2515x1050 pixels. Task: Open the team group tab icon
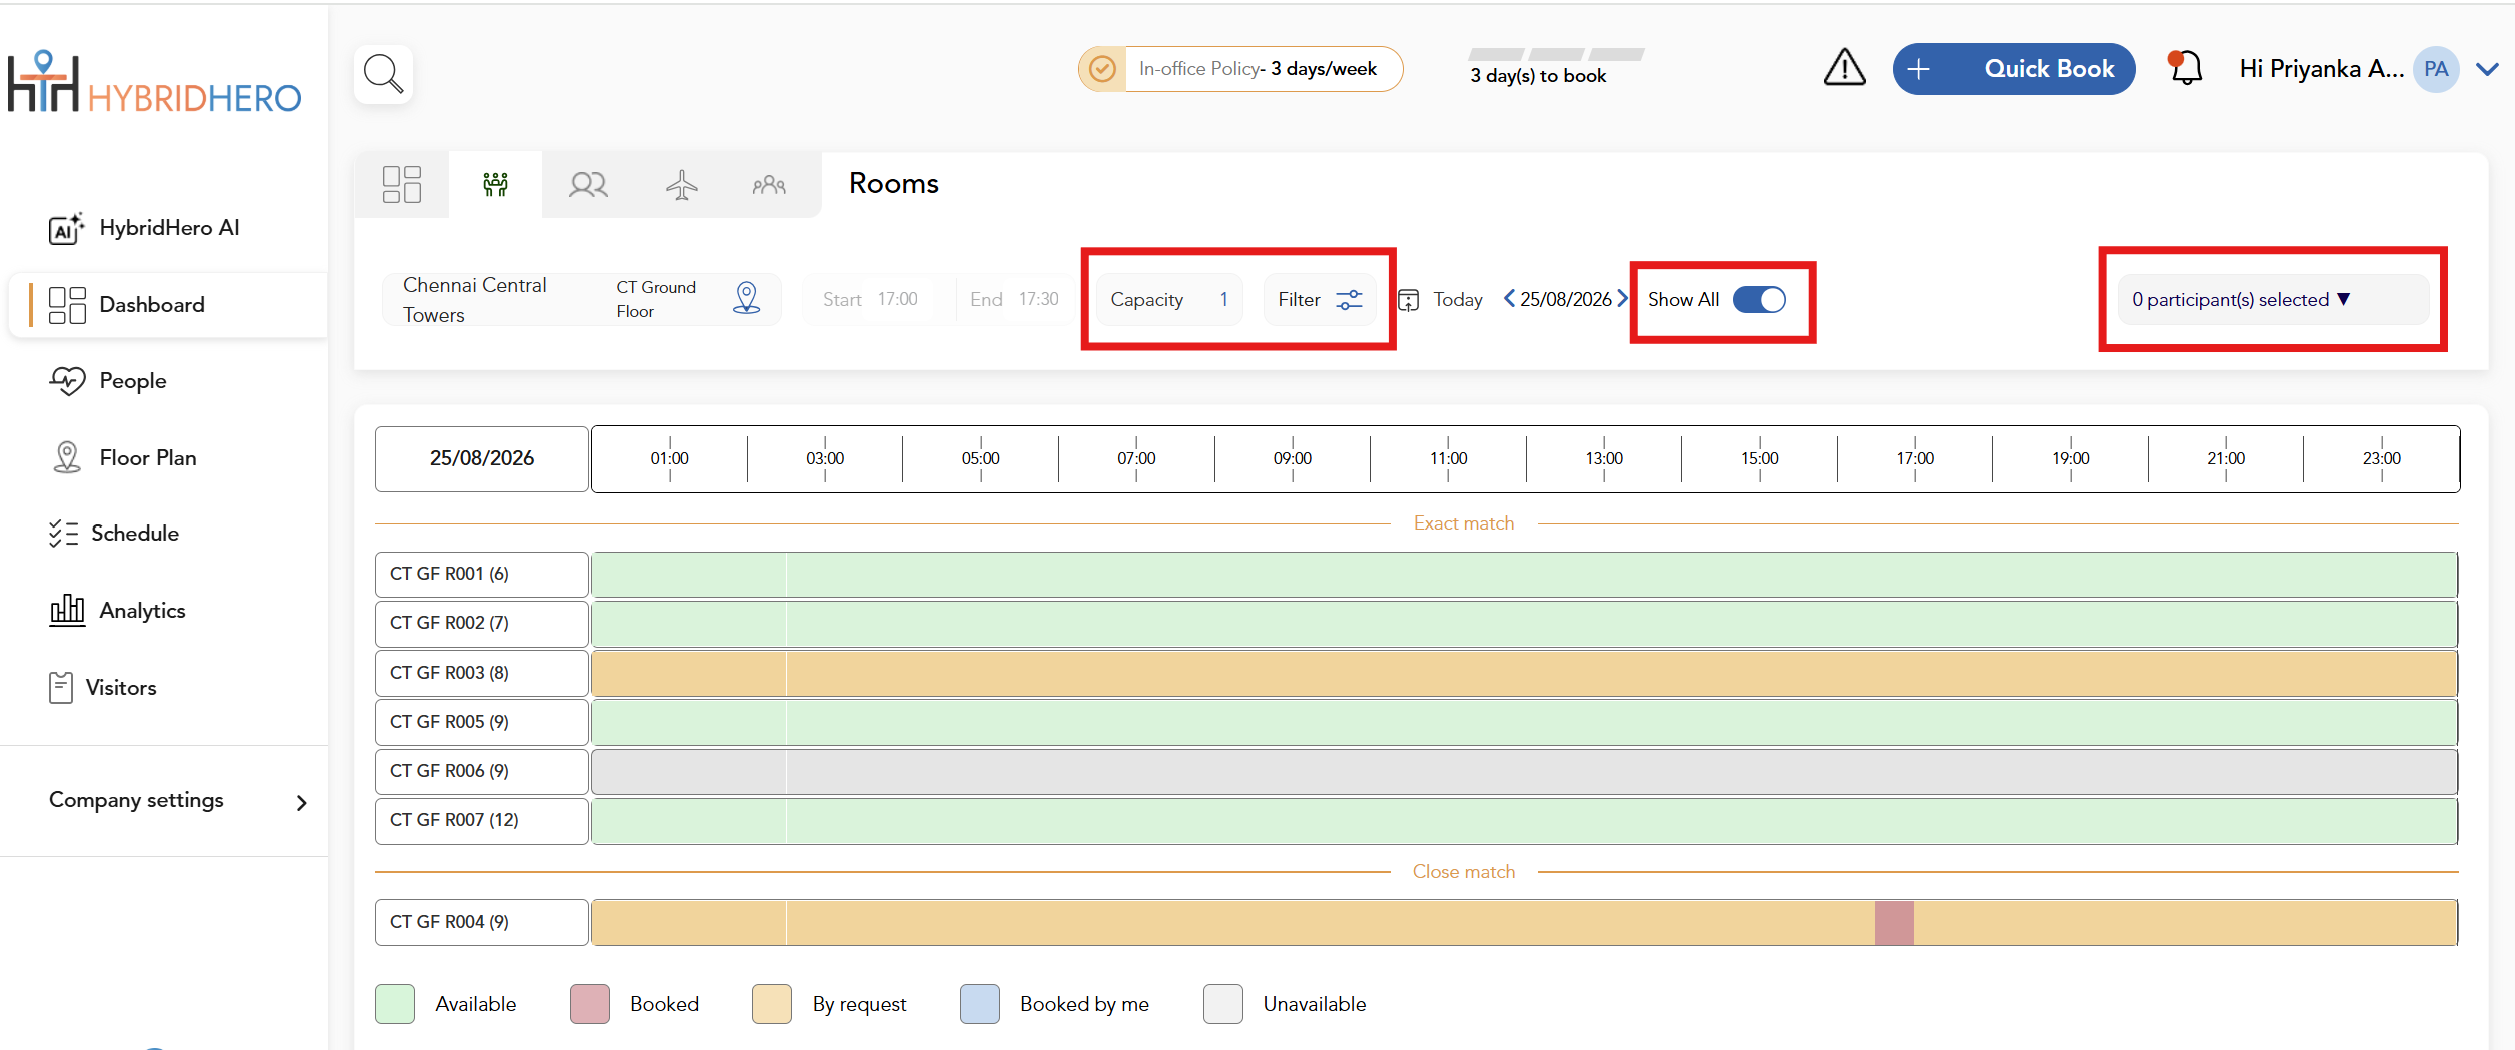769,184
